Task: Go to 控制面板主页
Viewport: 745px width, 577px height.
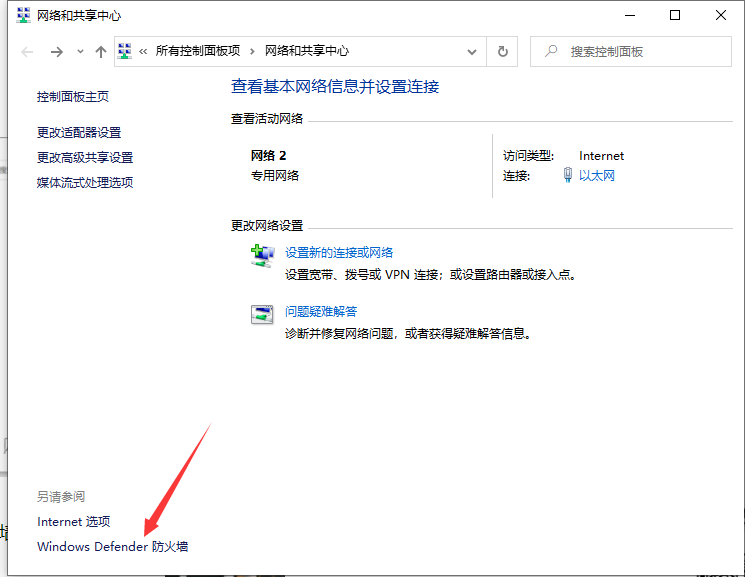Action: coord(73,97)
